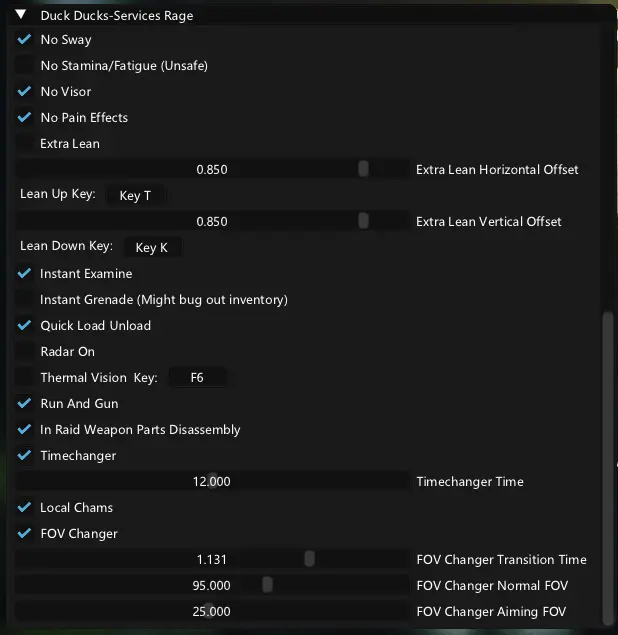The width and height of the screenshot is (618, 635).
Task: Turn off No Pain Effects
Action: pyautogui.click(x=25, y=118)
